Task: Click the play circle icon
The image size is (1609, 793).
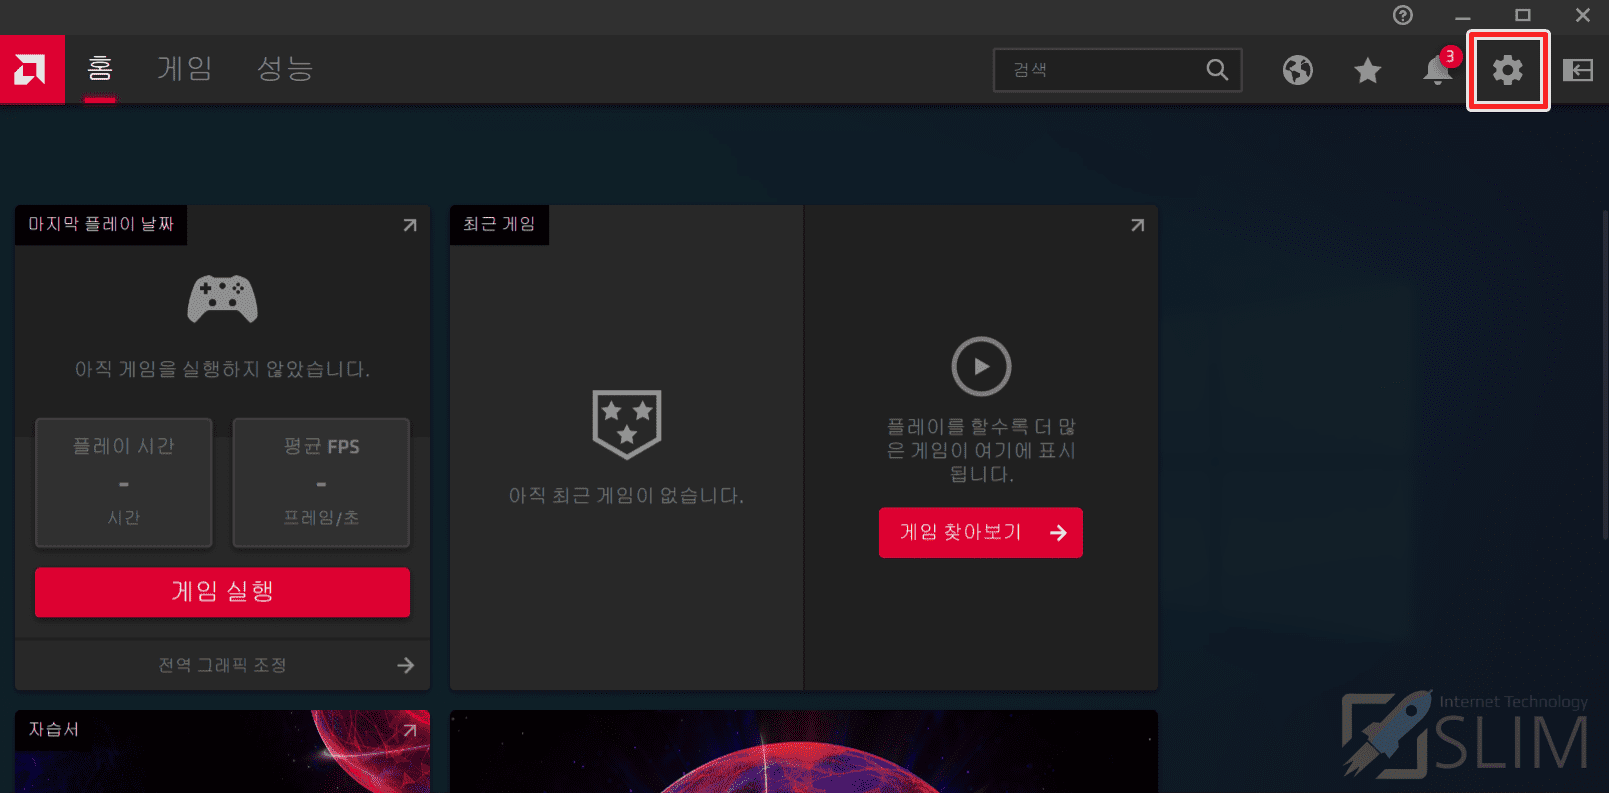Action: [x=981, y=366]
